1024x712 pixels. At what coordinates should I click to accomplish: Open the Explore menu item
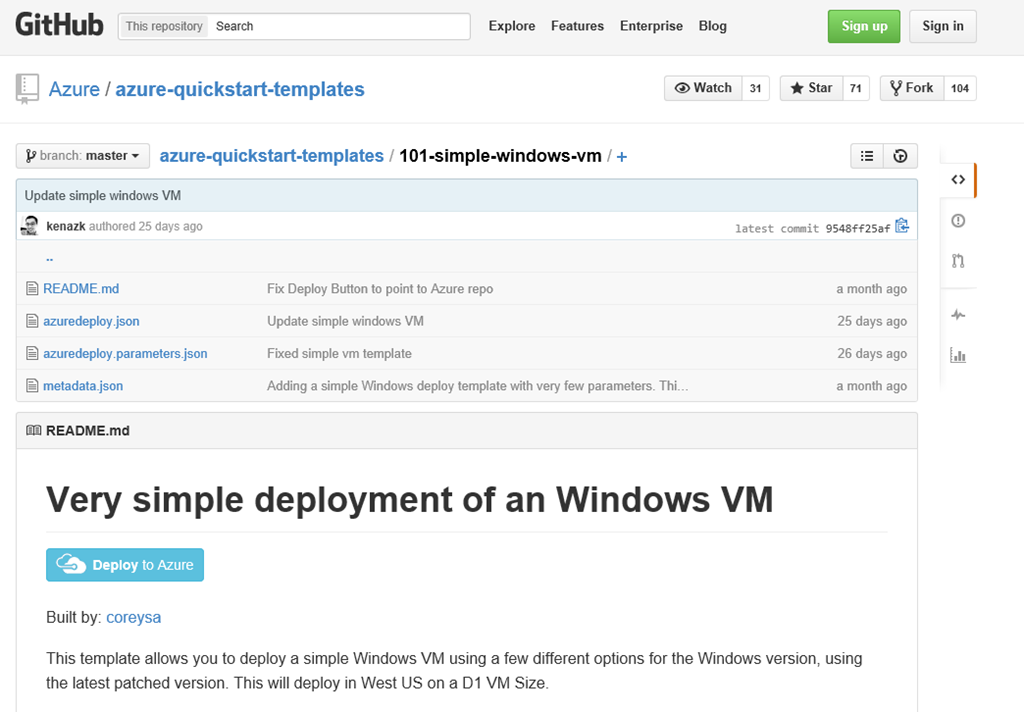[x=512, y=26]
